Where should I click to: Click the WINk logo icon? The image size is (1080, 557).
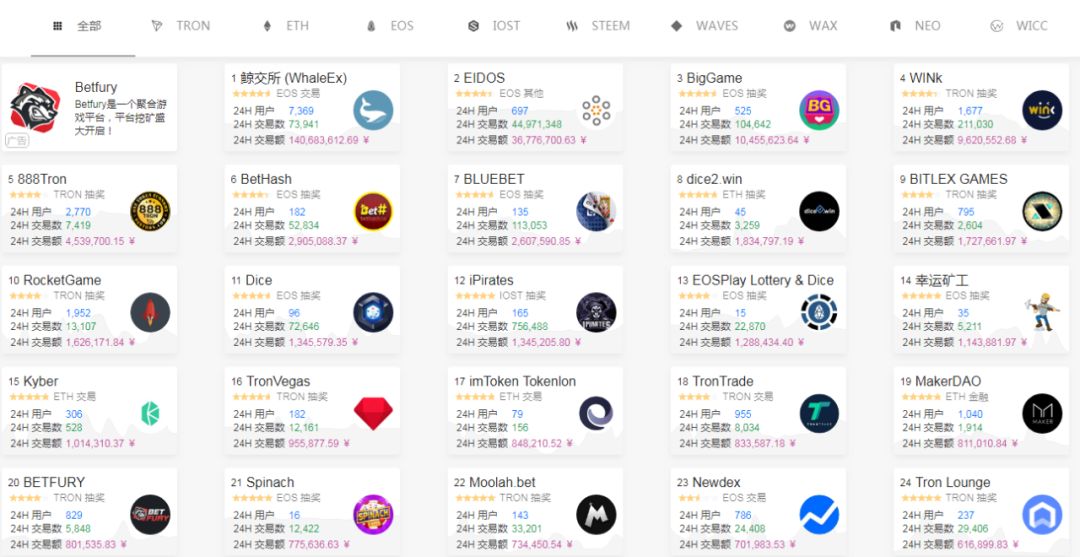(x=1042, y=110)
